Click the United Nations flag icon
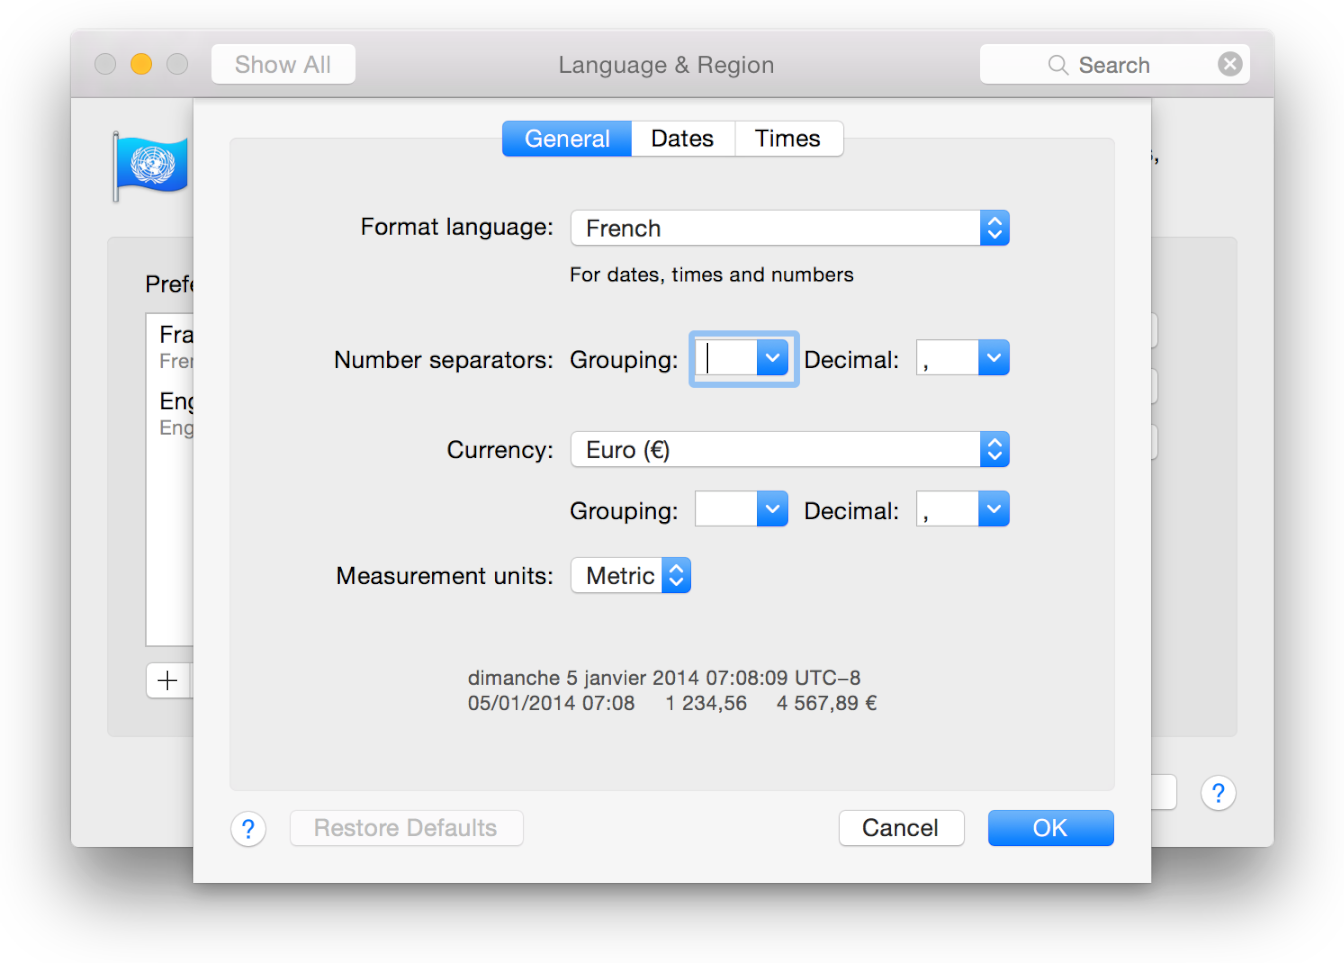The height and width of the screenshot is (963, 1344). pyautogui.click(x=151, y=165)
